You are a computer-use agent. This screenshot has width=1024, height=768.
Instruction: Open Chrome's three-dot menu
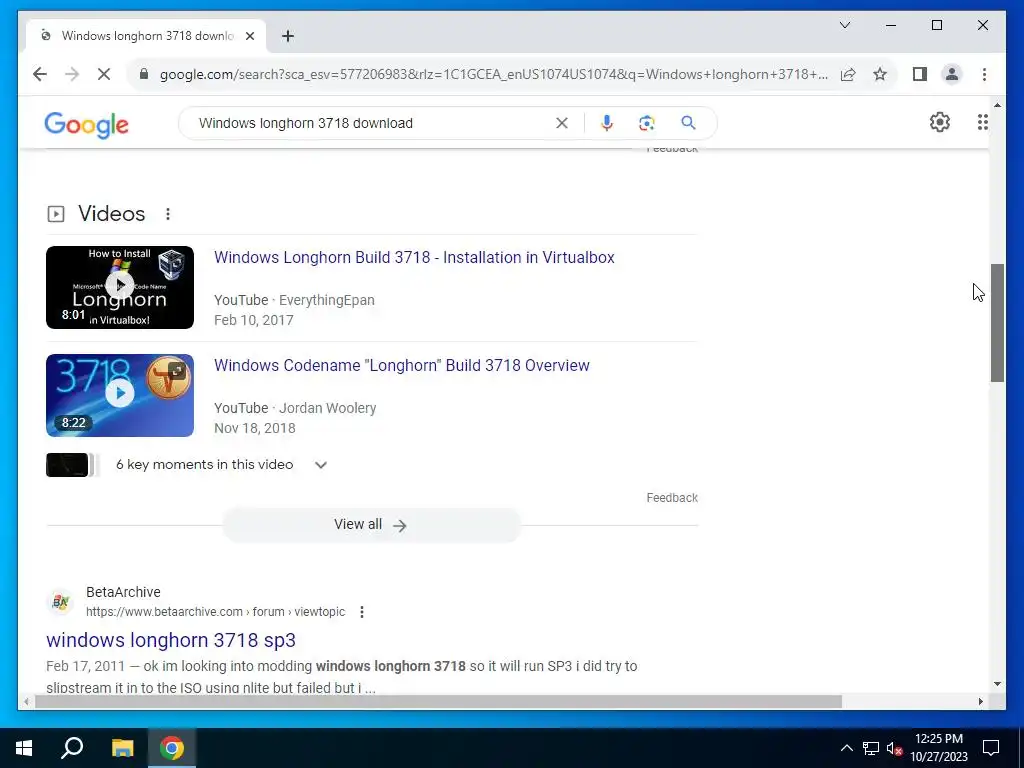pos(984,74)
